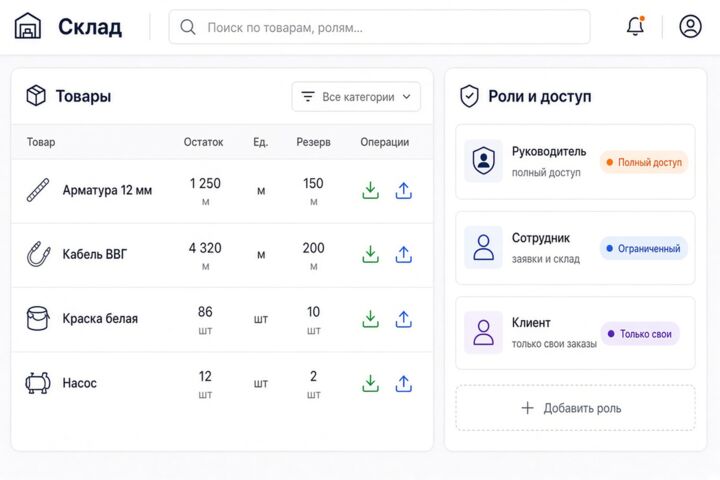Click the search magnifier icon
This screenshot has width=720, height=480.
tap(188, 27)
